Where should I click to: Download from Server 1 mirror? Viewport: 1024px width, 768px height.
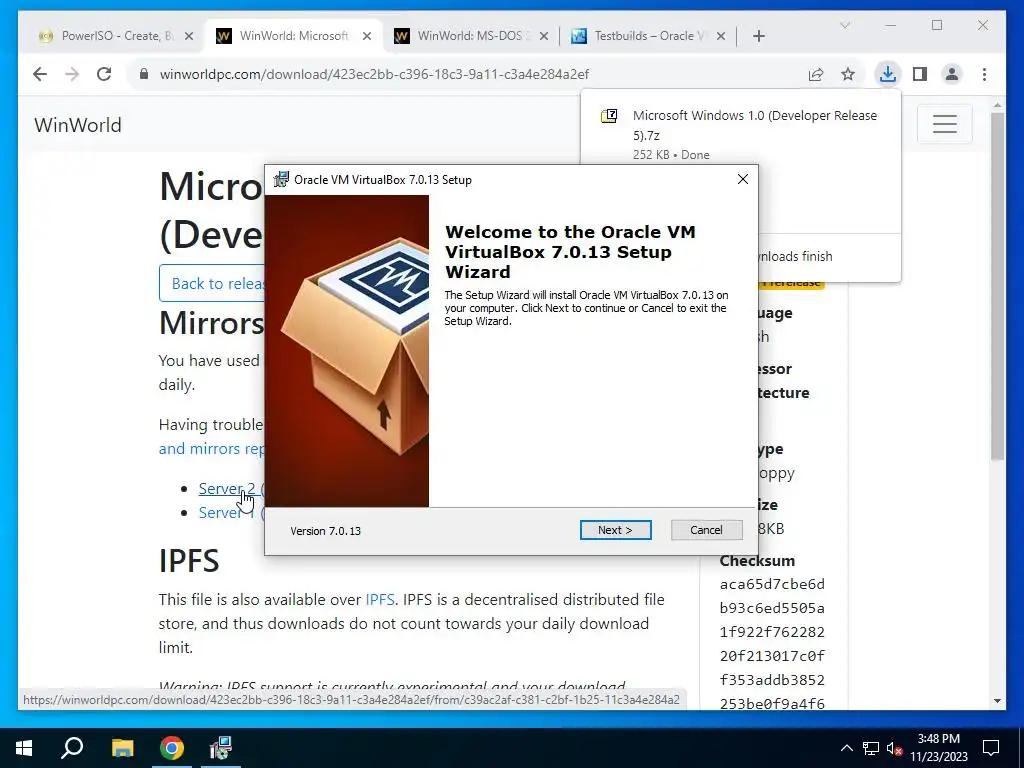(227, 513)
